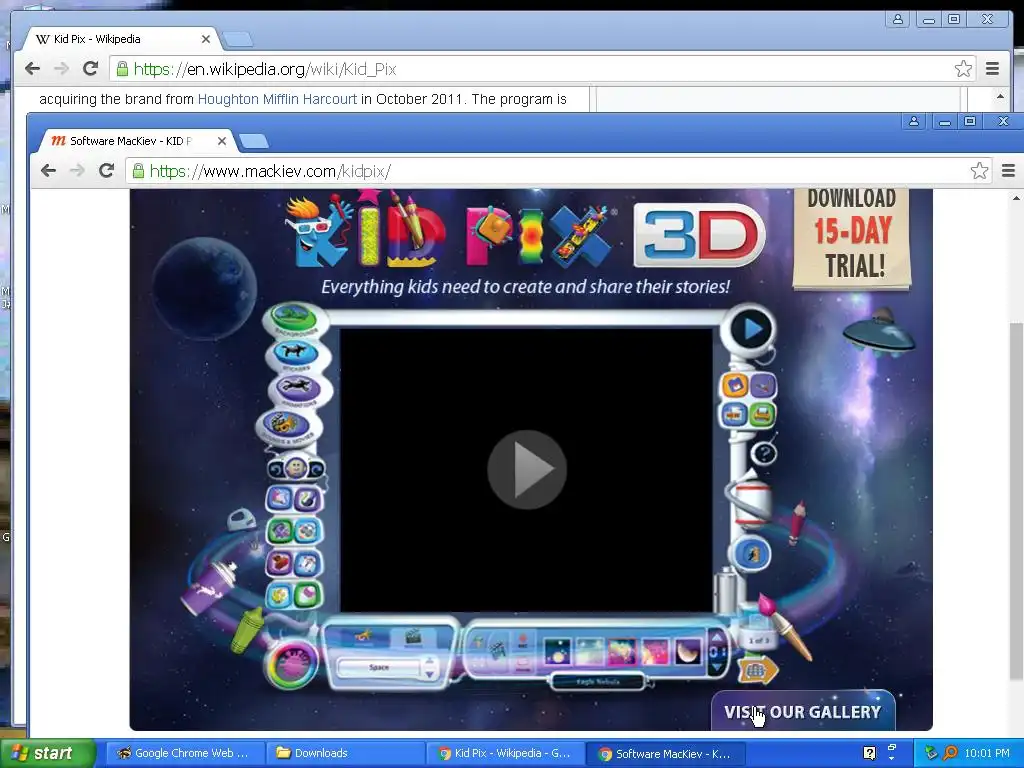1024x768 pixels.
Task: Close the Kid Pix - Wikipedia tab
Action: (x=206, y=39)
